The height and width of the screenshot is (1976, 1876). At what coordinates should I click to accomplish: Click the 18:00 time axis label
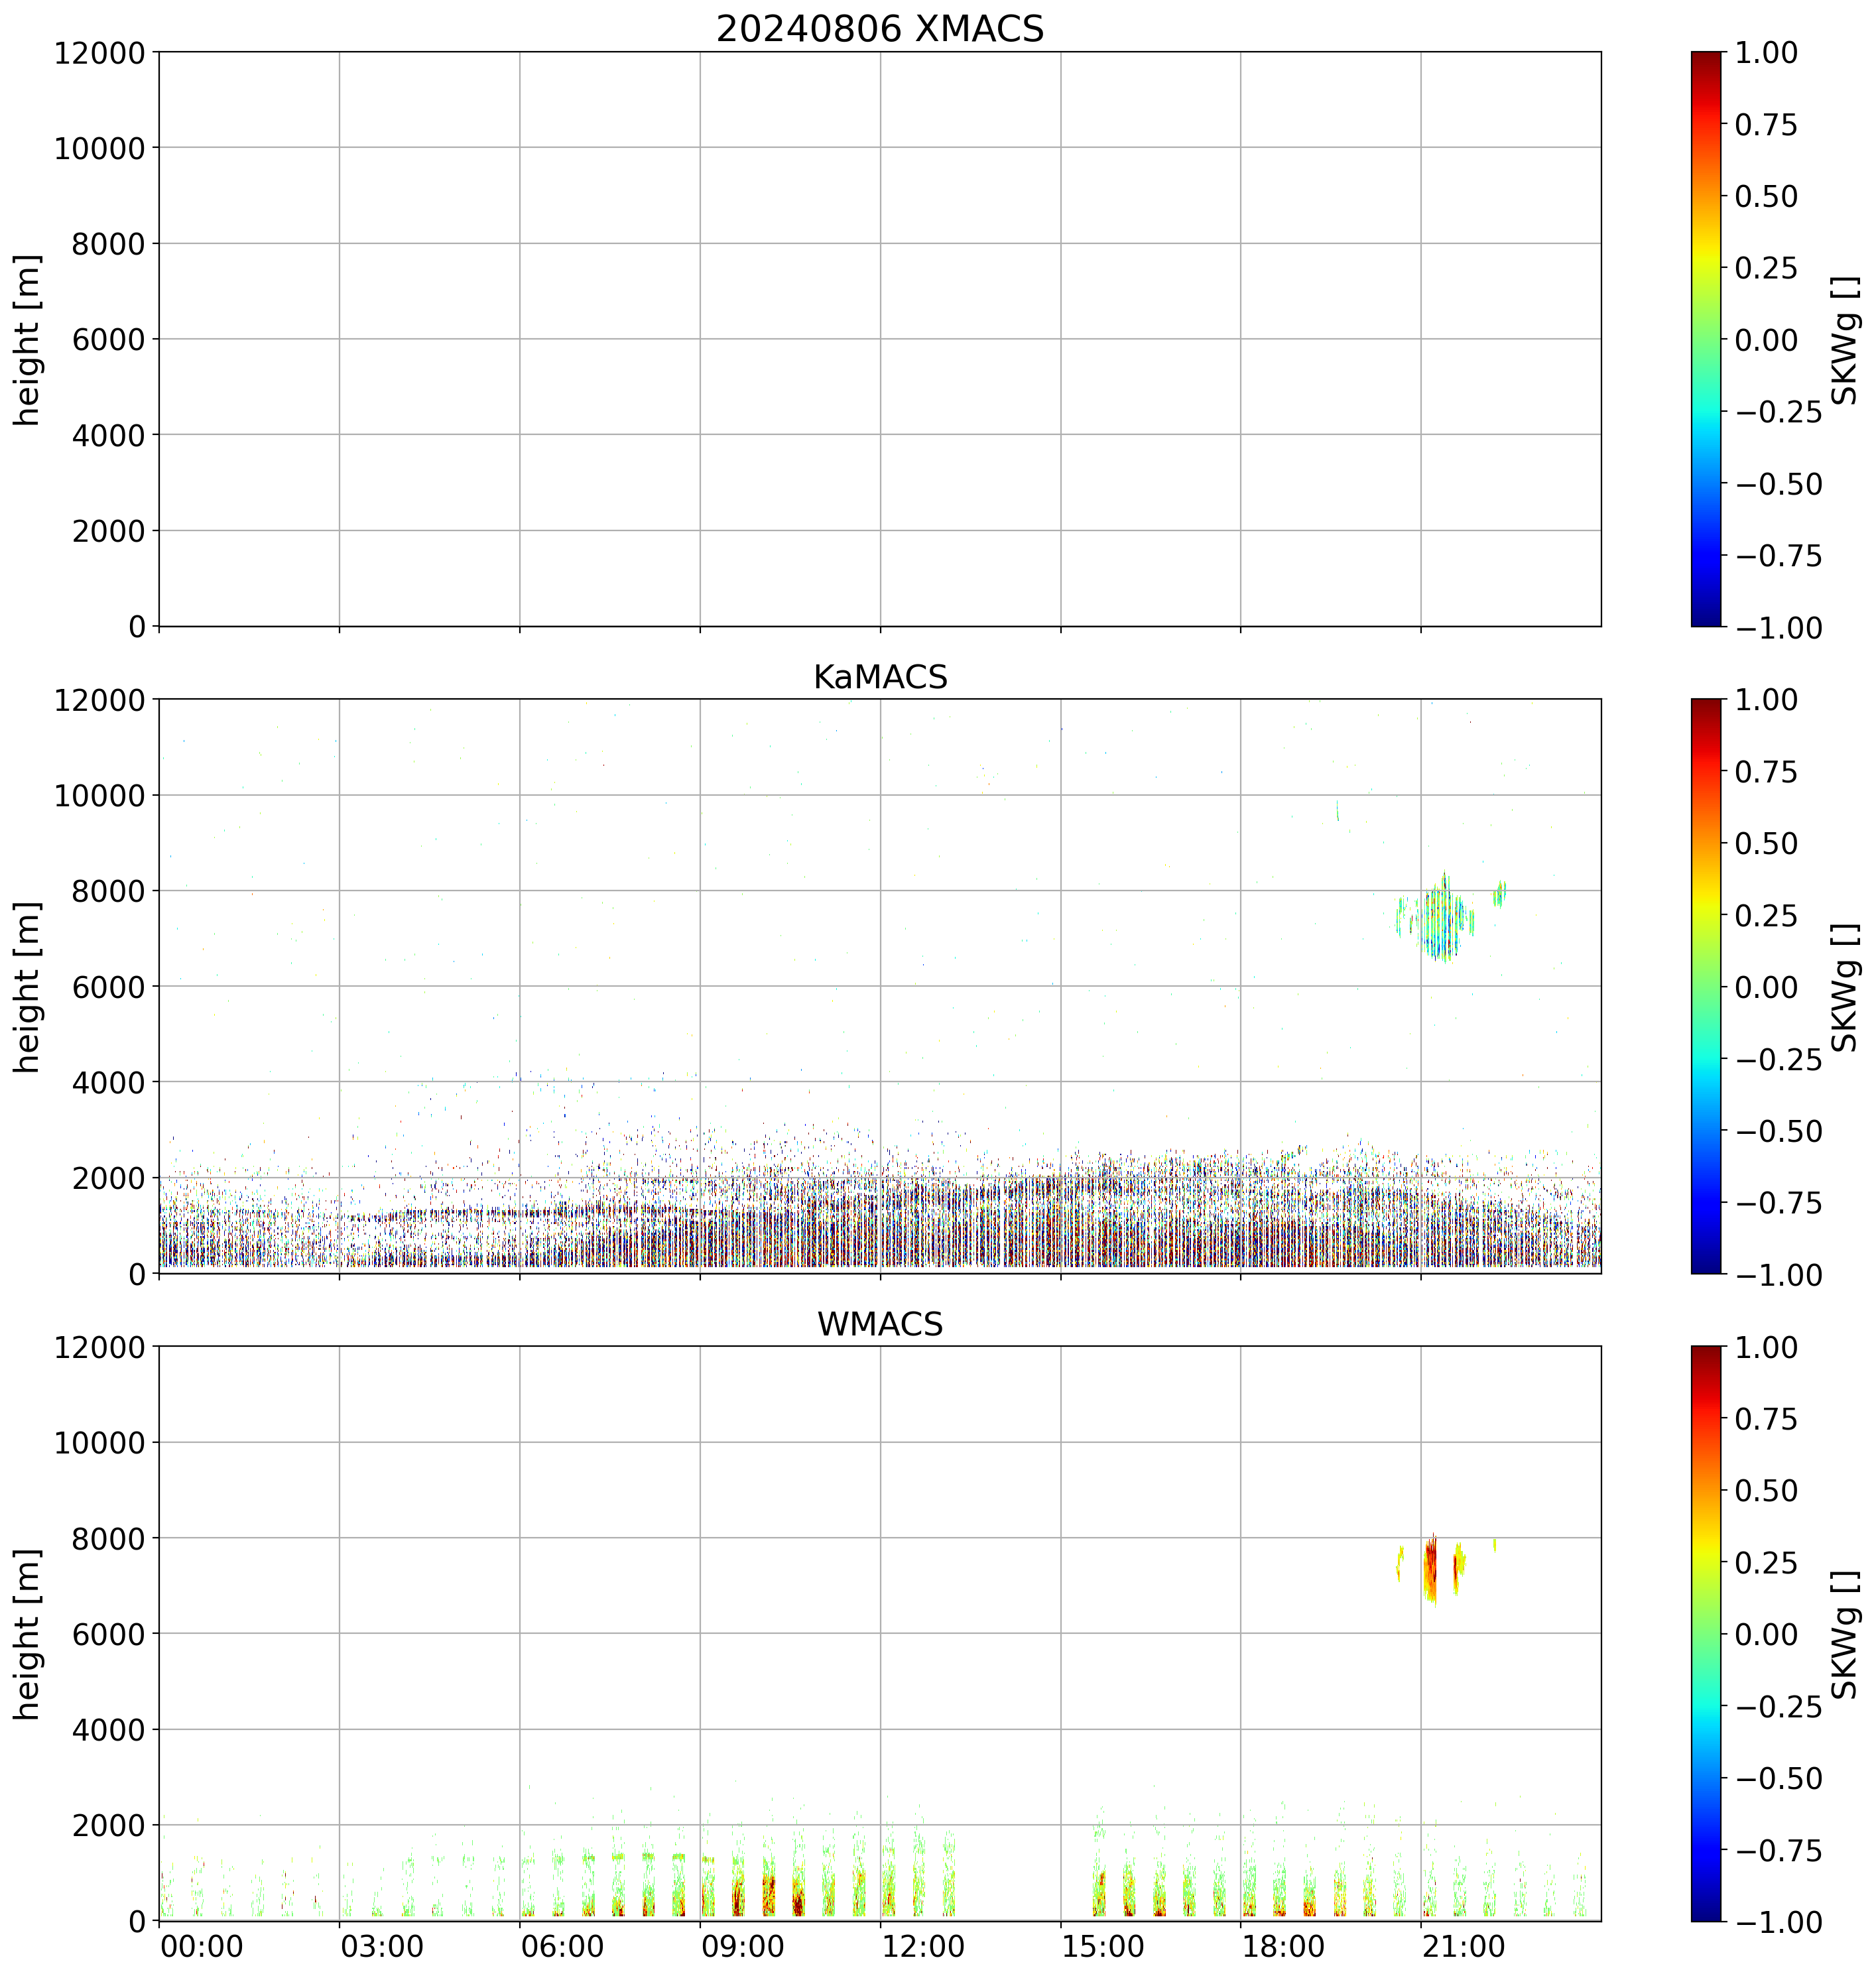(x=1283, y=1947)
